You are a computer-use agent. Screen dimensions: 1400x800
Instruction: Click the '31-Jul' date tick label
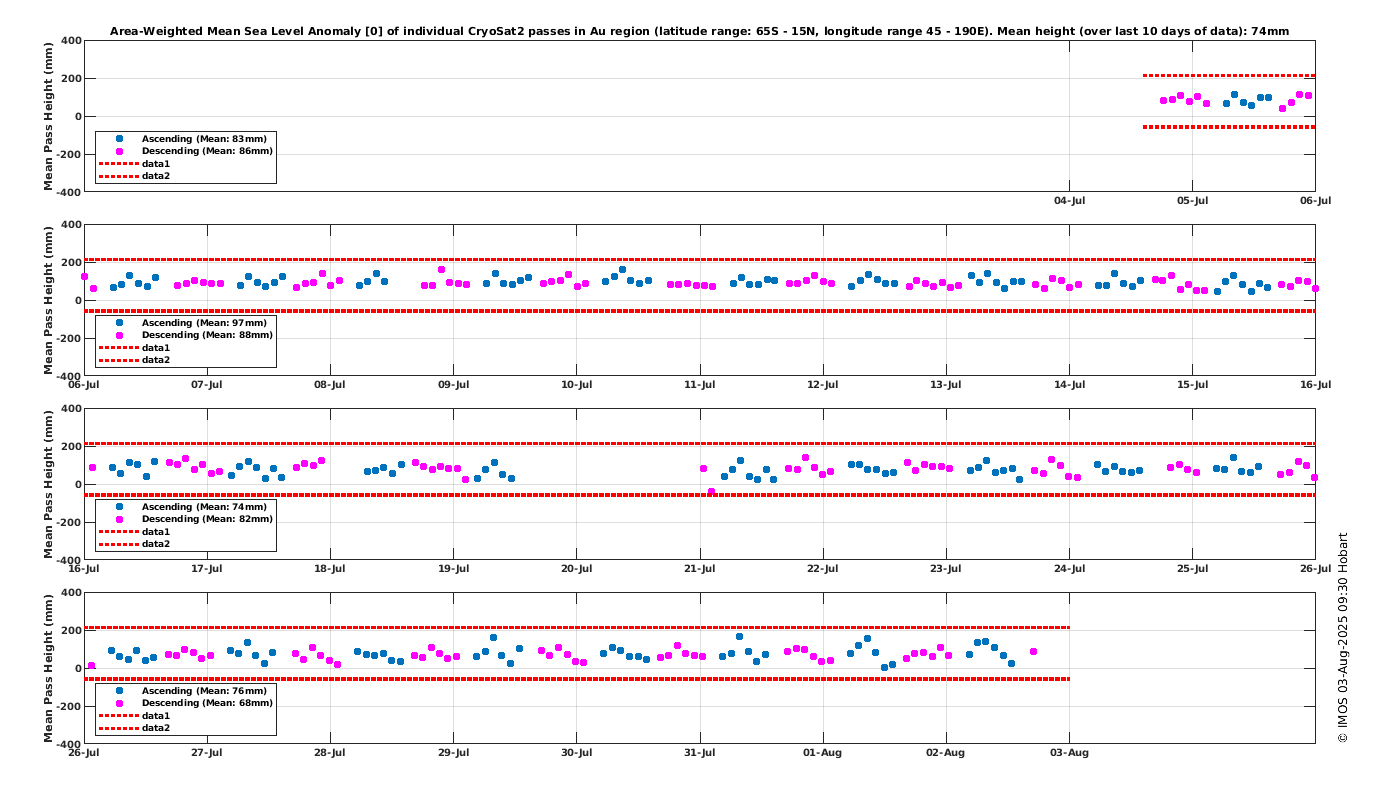tap(700, 753)
